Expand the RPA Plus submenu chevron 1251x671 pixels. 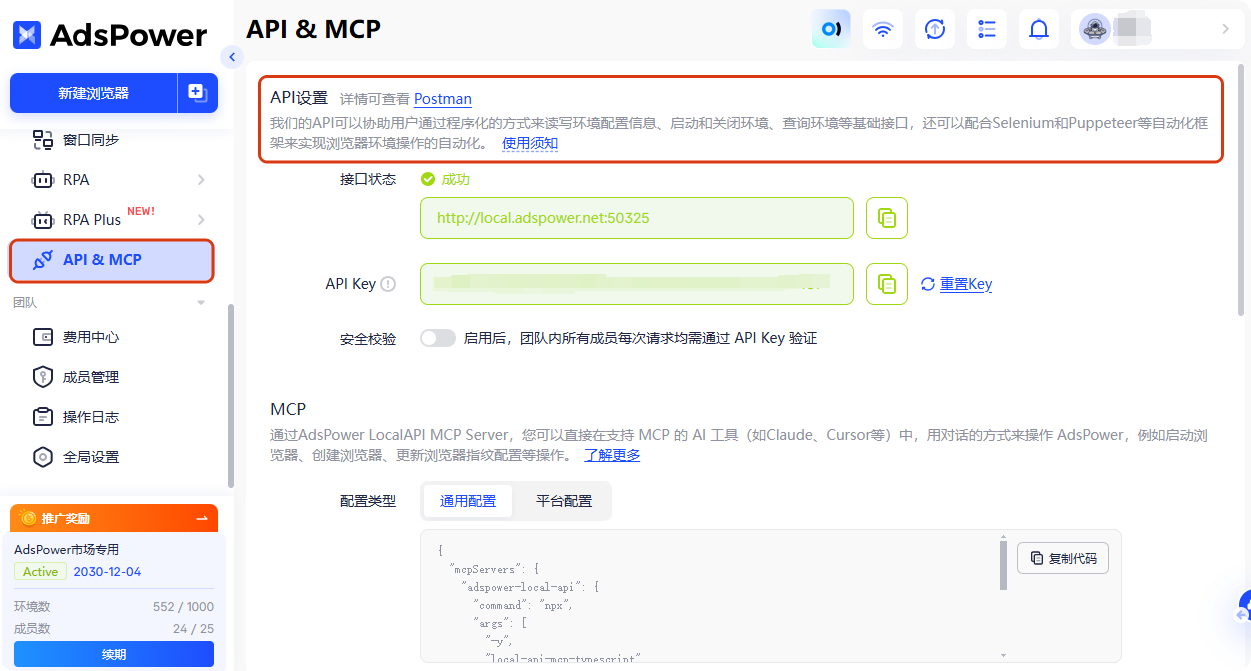201,220
